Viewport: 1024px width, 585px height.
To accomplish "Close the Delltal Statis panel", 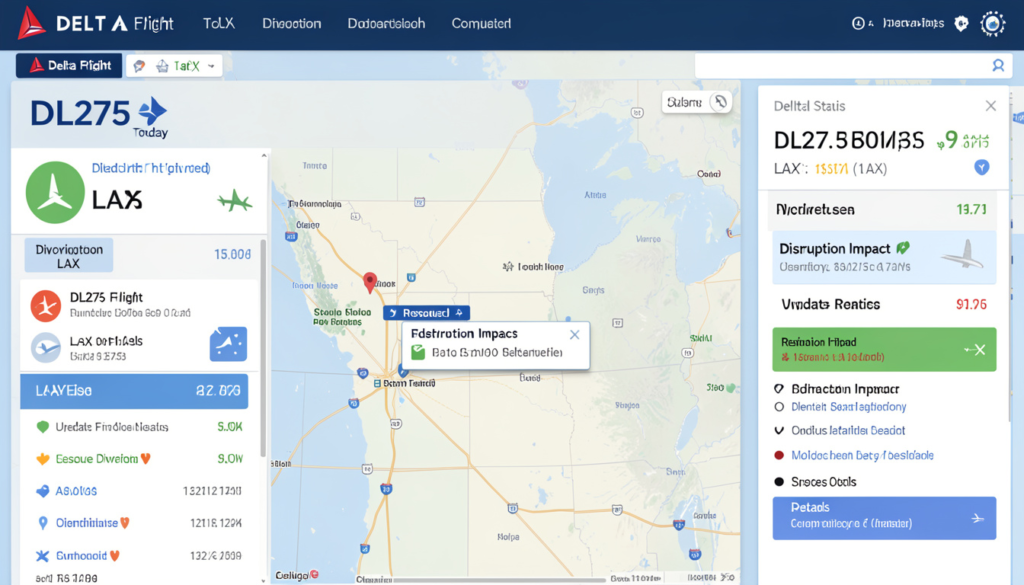I will [x=991, y=106].
